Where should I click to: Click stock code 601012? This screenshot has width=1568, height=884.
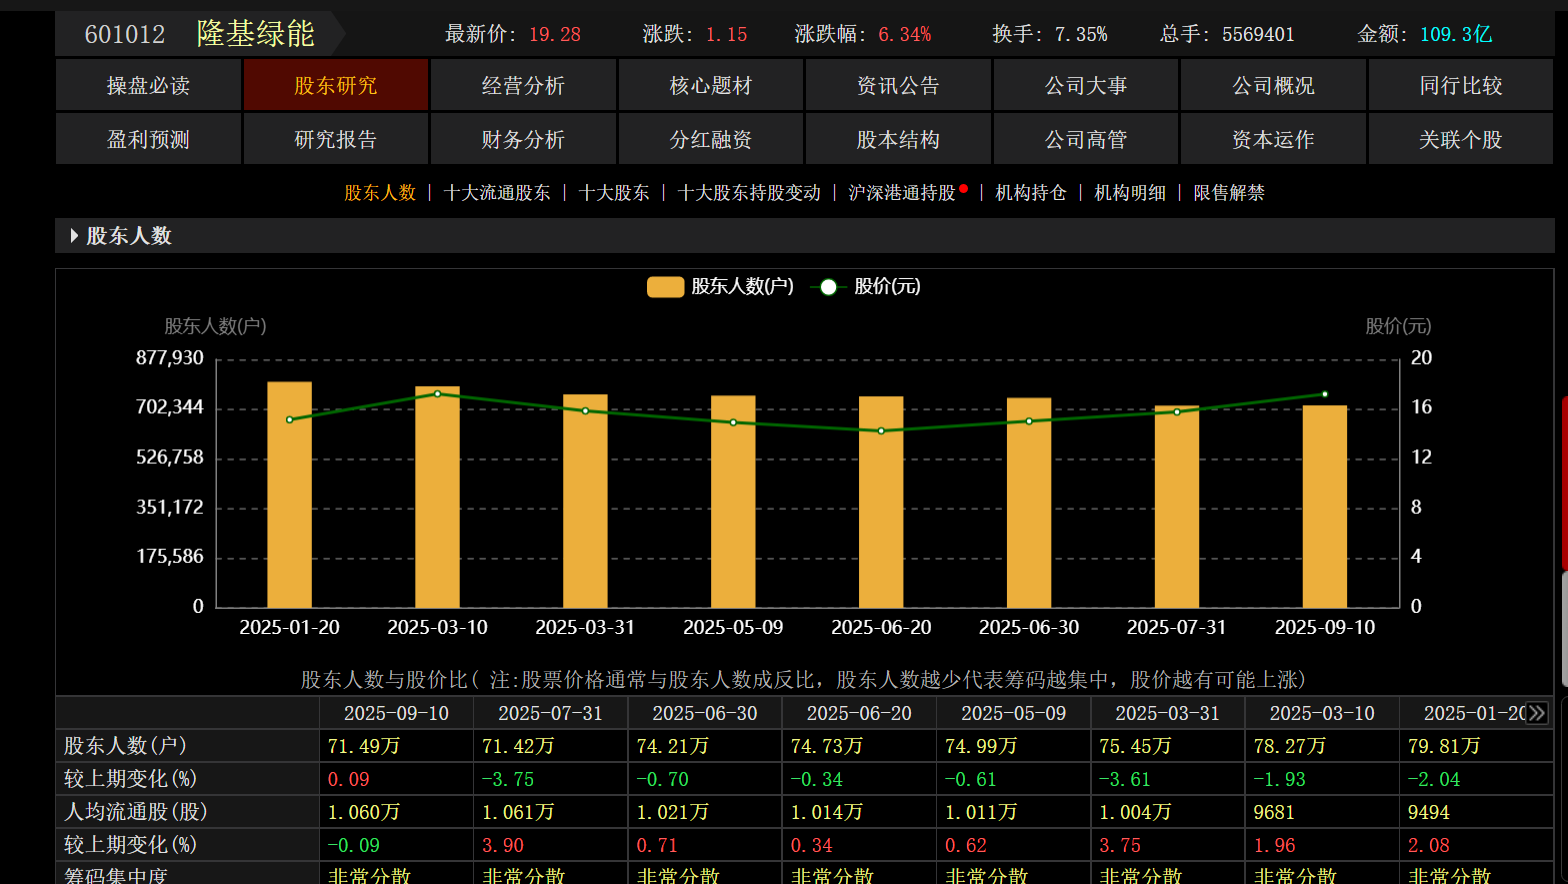coord(125,34)
